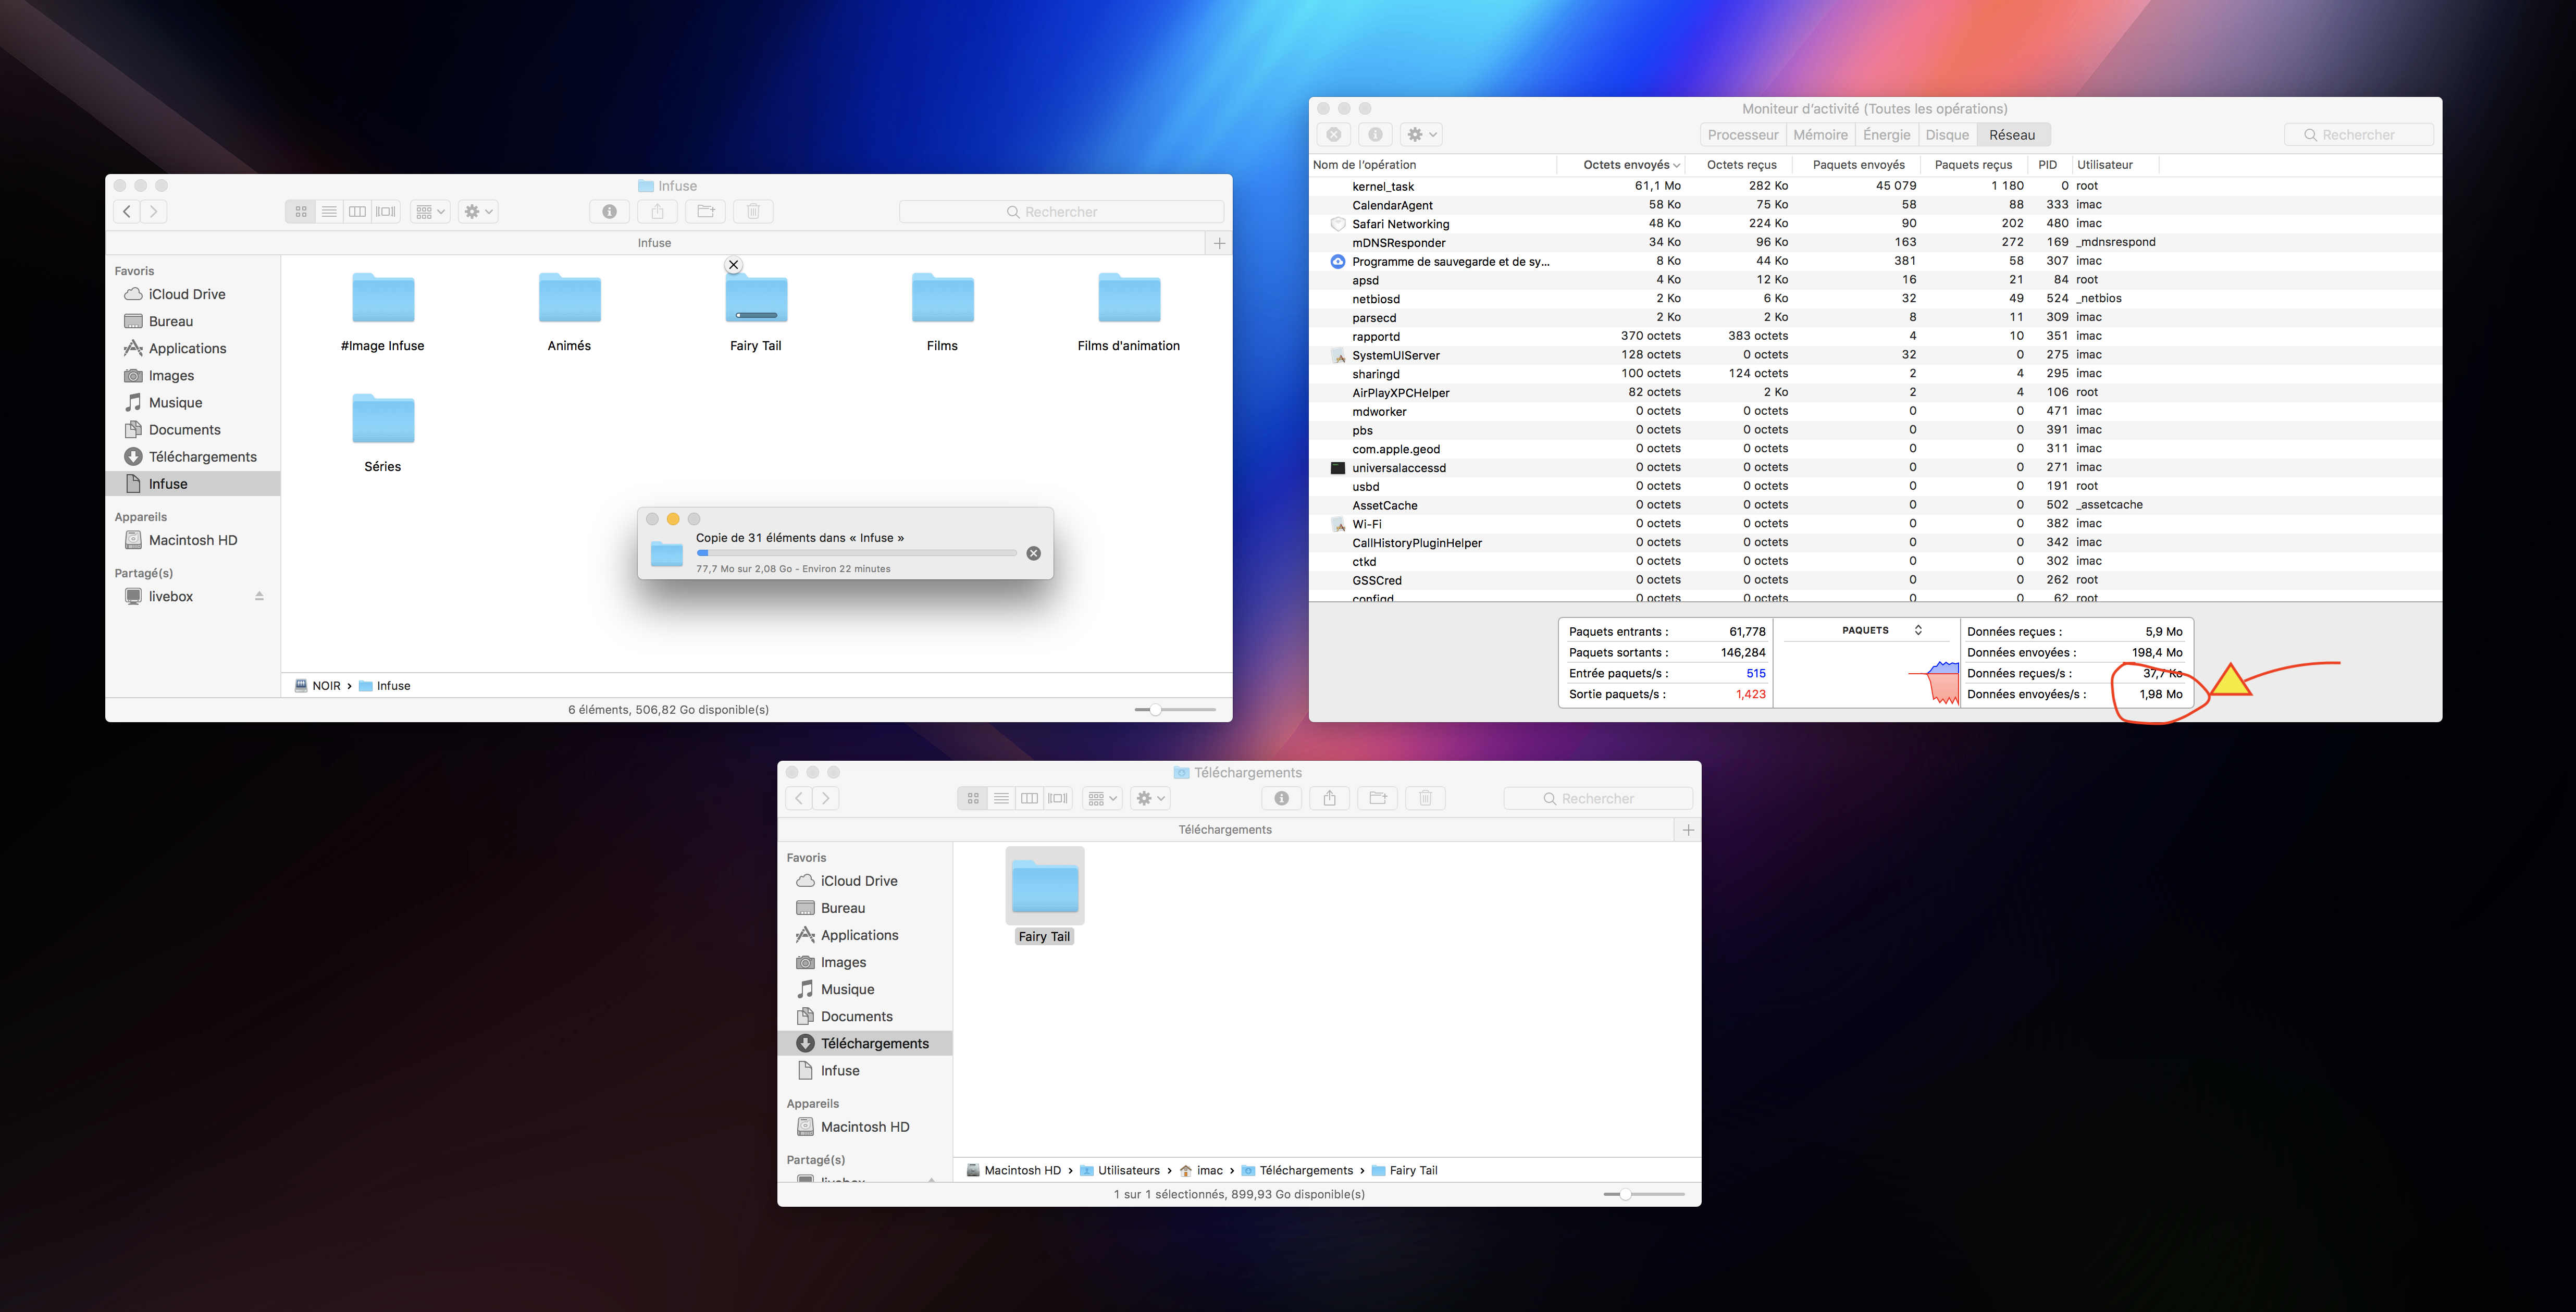
Task: Click the quit process icon in Activity Monitor
Action: [1333, 134]
